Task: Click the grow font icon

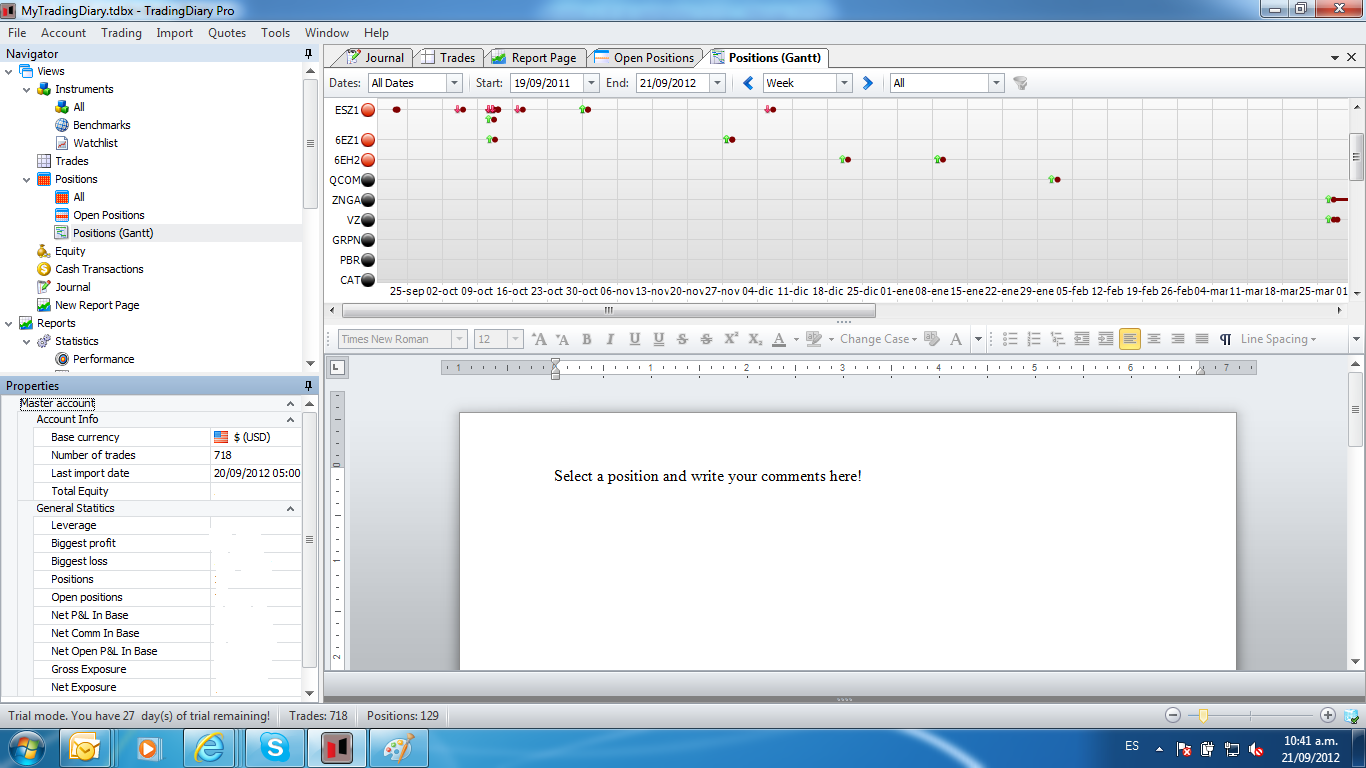Action: pyautogui.click(x=539, y=339)
